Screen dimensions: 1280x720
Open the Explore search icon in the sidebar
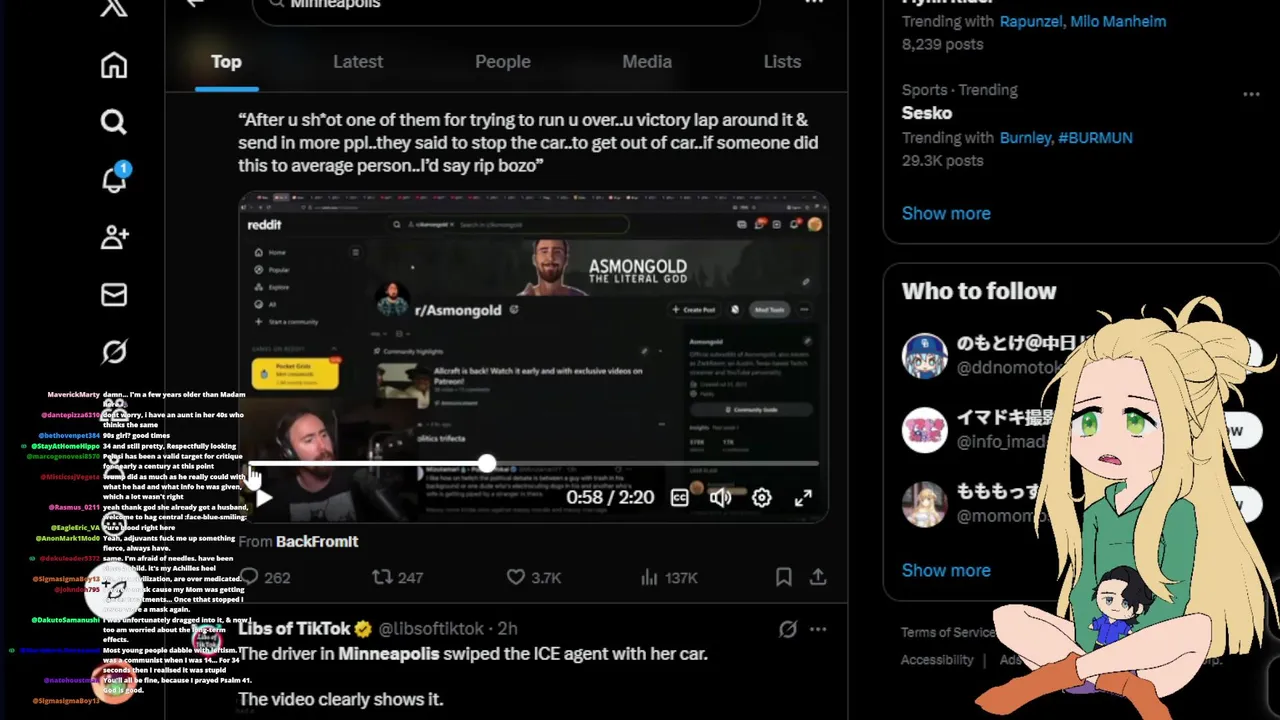114,122
